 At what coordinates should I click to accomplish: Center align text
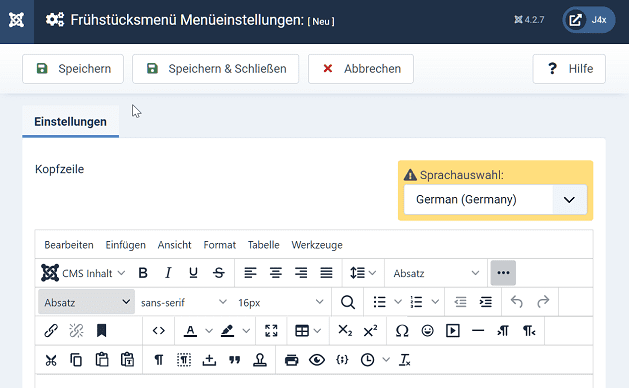click(x=276, y=273)
